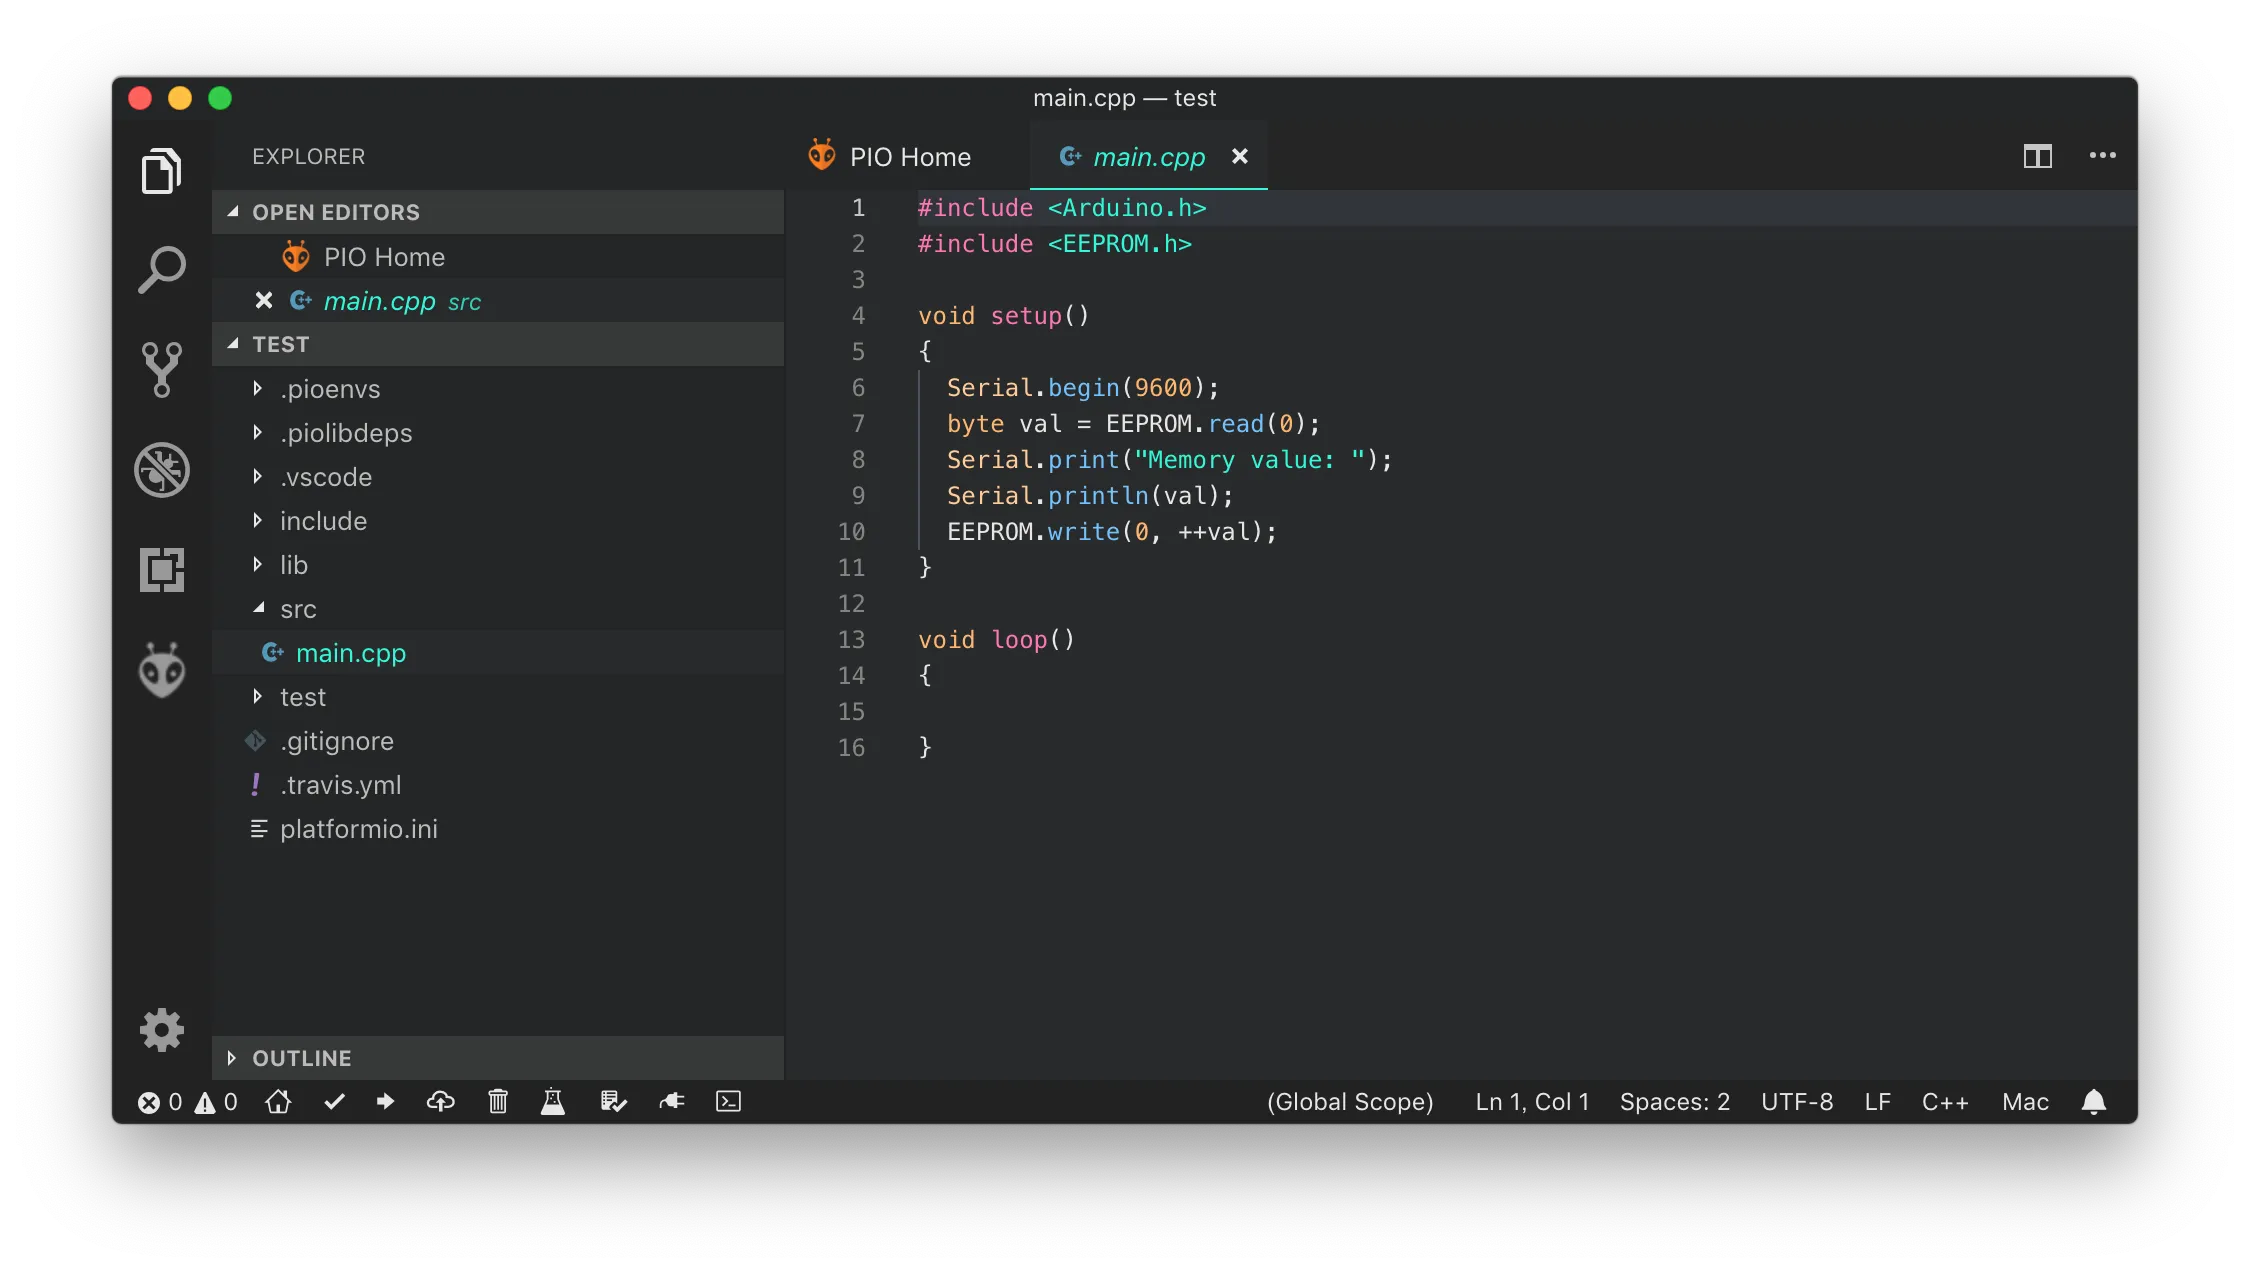
Task: Open the Serial Monitor plug icon
Action: tap(671, 1102)
